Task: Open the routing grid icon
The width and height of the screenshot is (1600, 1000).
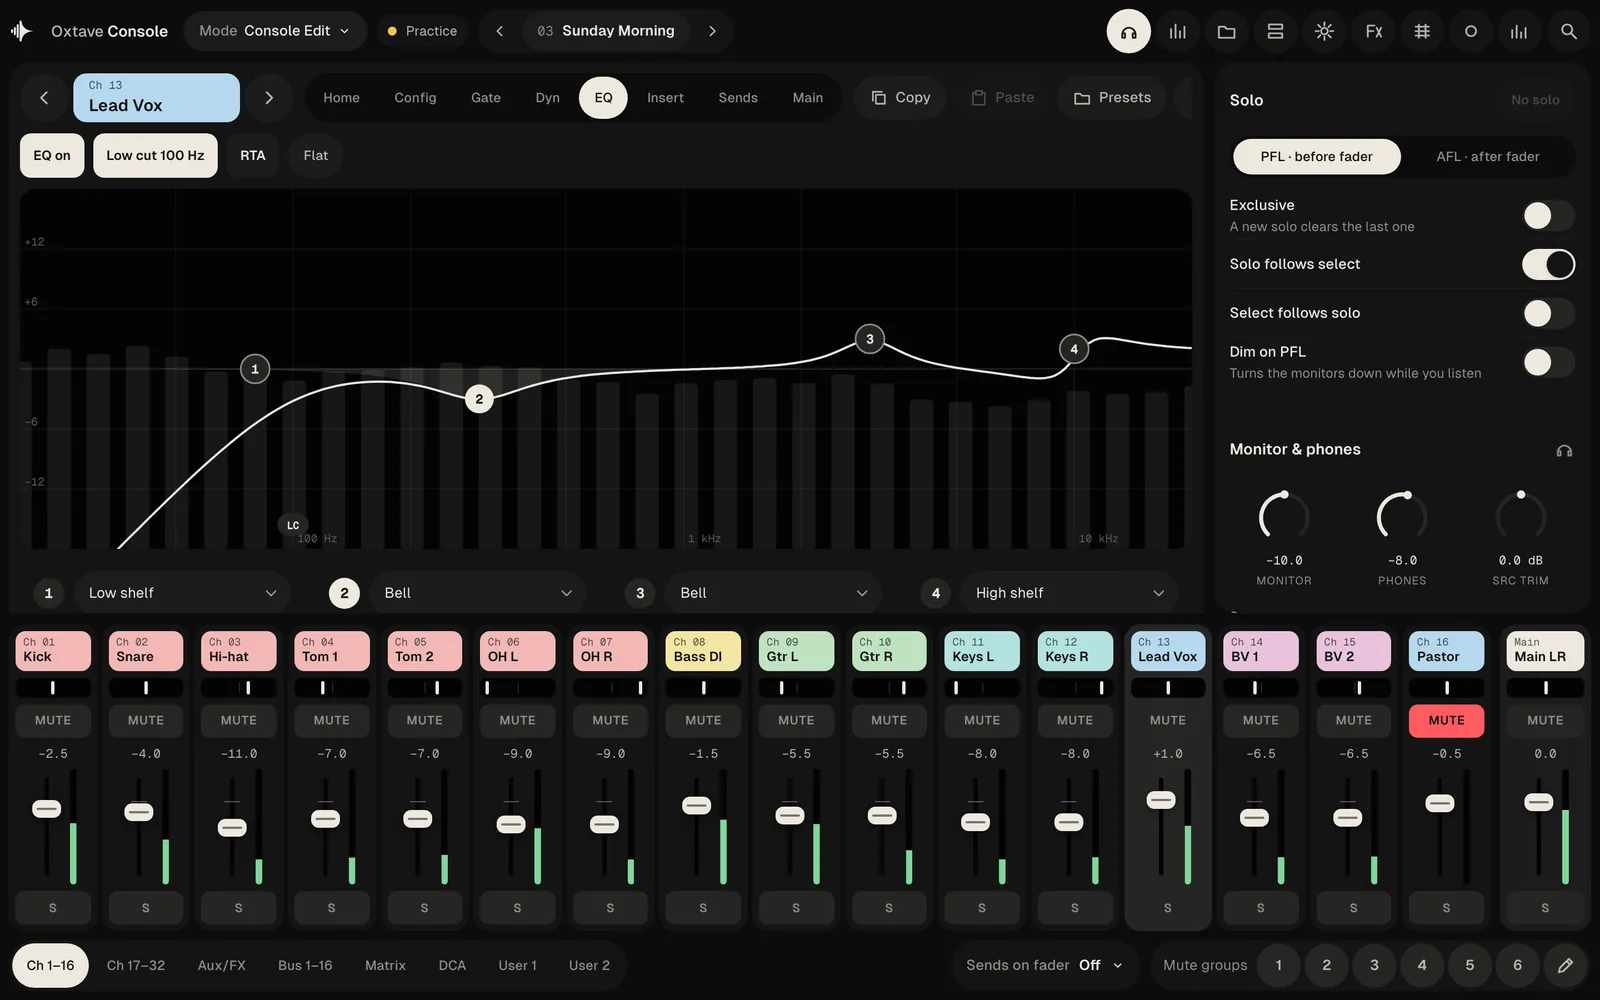Action: coord(1422,31)
